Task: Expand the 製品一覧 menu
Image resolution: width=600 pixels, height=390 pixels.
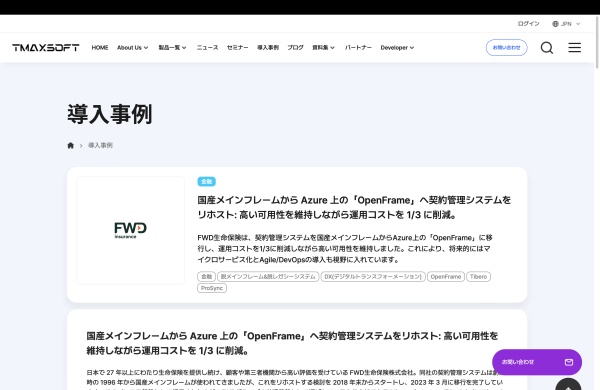Action: [x=172, y=47]
